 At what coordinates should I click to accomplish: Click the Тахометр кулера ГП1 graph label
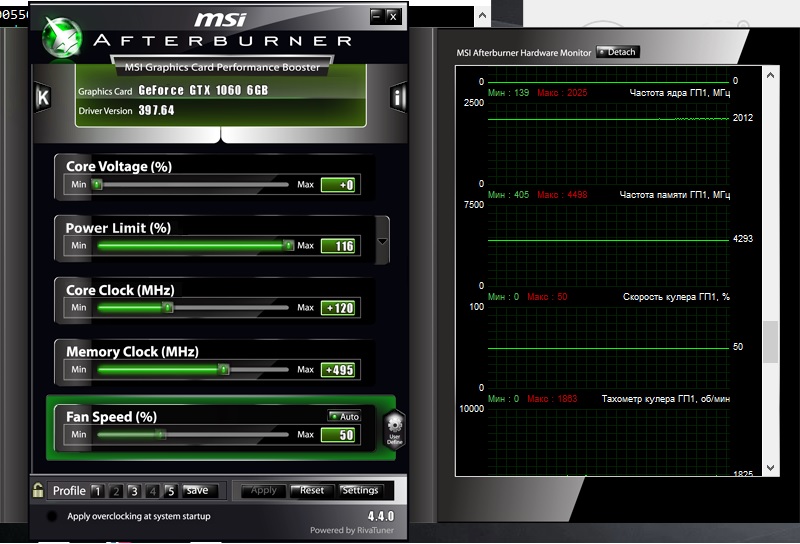pos(665,399)
